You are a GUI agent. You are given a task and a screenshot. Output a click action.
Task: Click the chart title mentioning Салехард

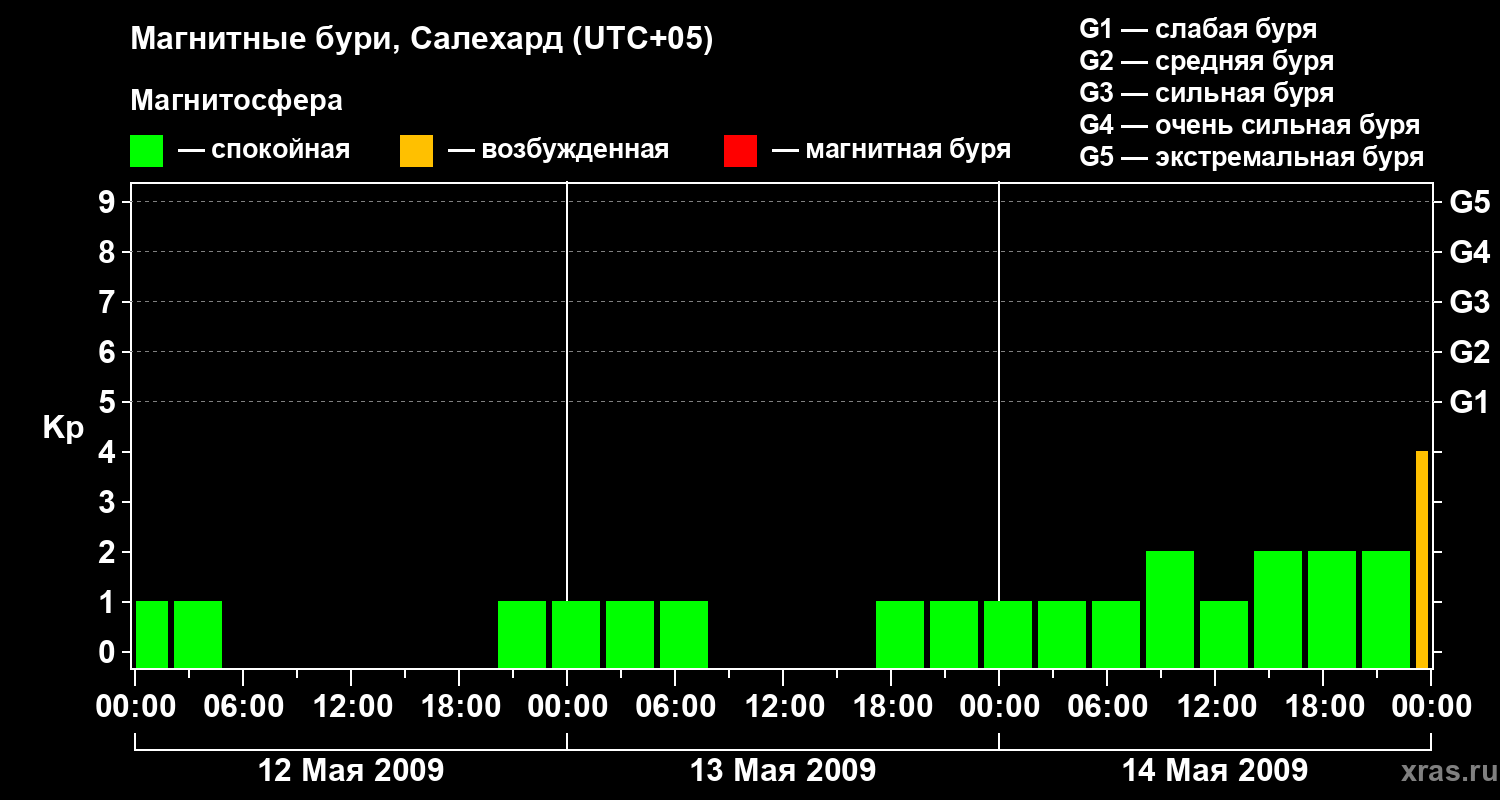point(421,39)
